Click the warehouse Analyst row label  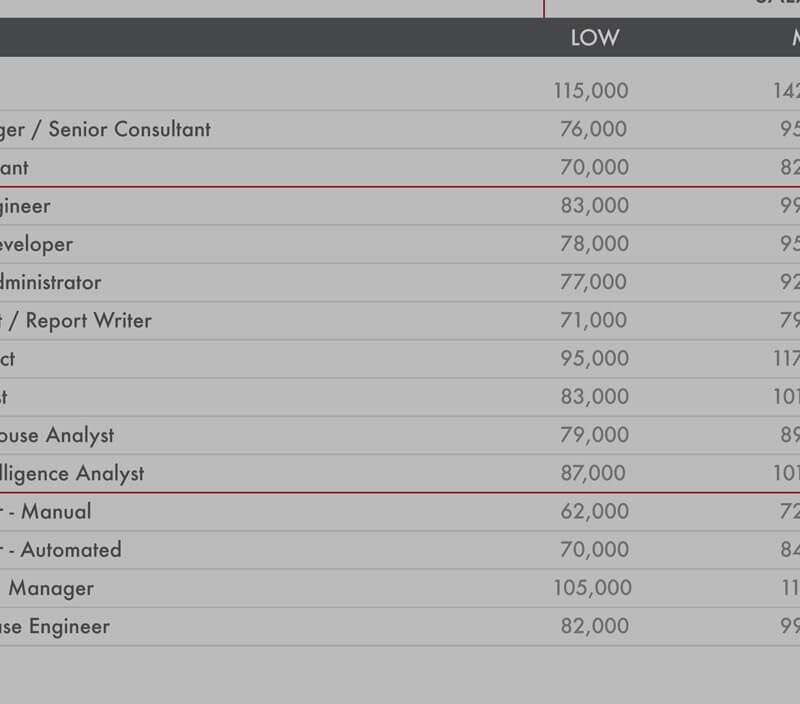point(57,435)
